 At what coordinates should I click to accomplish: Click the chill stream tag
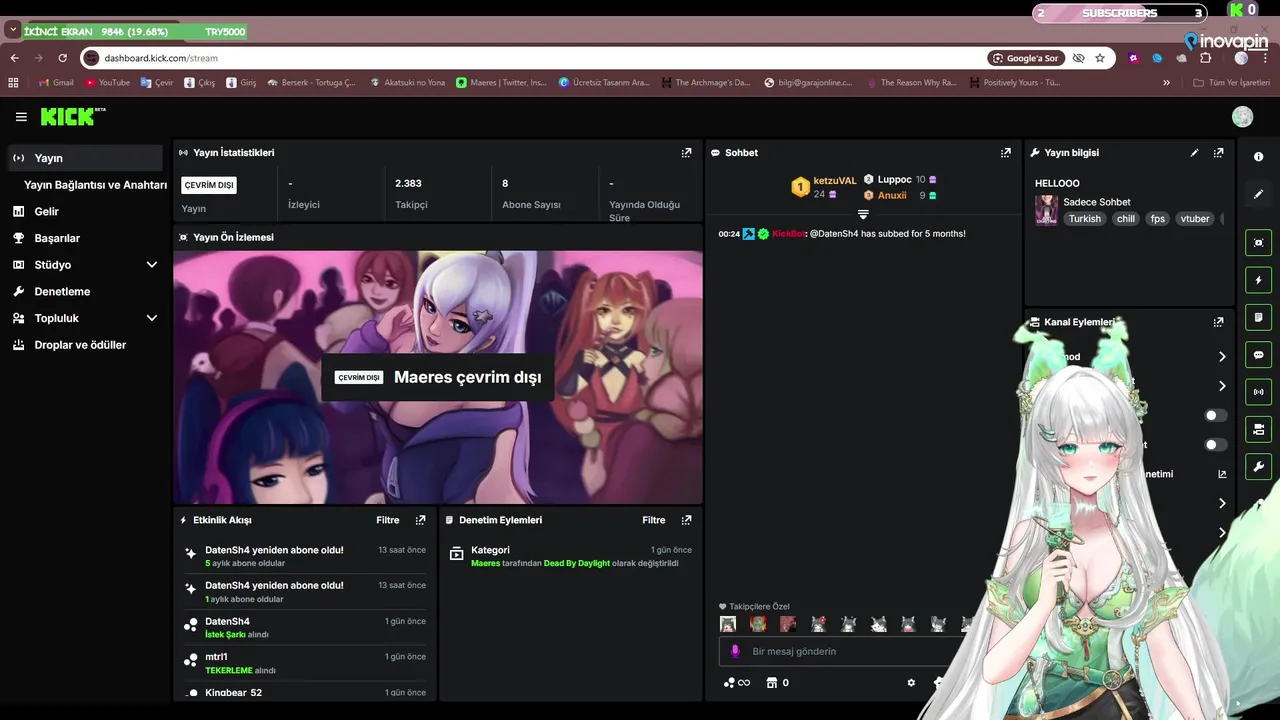coord(1126,219)
